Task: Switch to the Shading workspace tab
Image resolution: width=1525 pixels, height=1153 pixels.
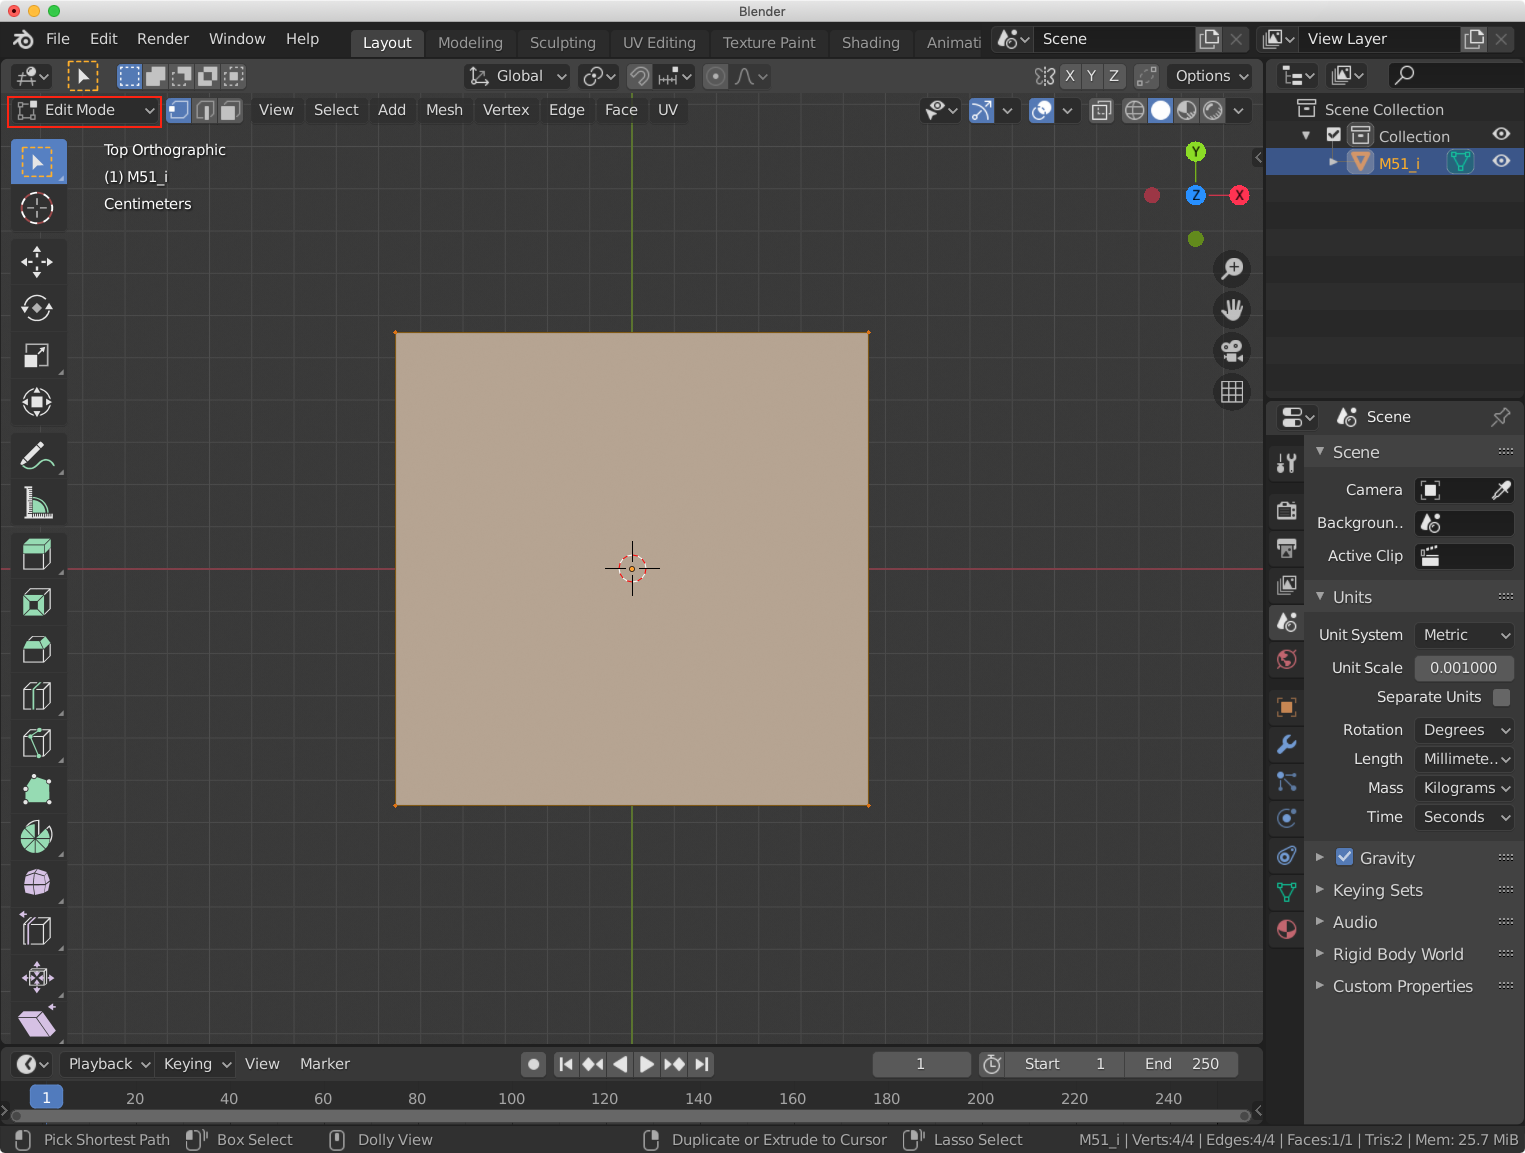Action: pyautogui.click(x=869, y=42)
